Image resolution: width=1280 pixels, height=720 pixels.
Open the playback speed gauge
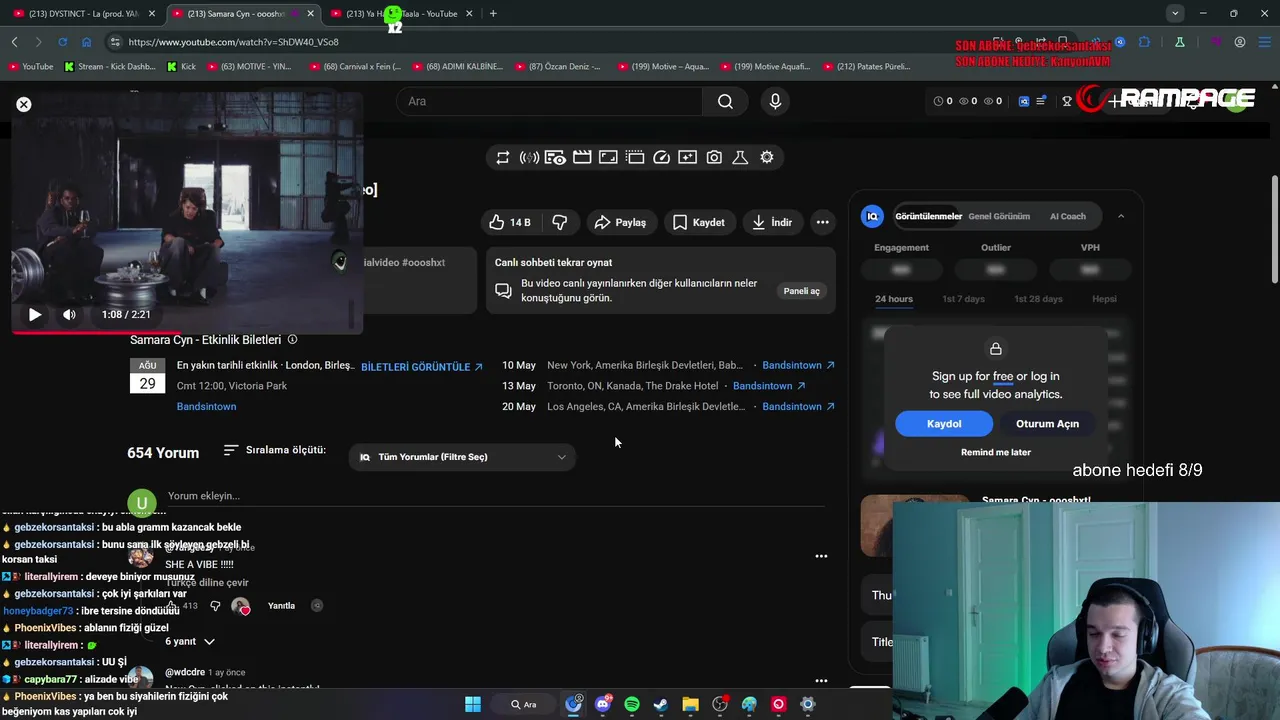661,157
